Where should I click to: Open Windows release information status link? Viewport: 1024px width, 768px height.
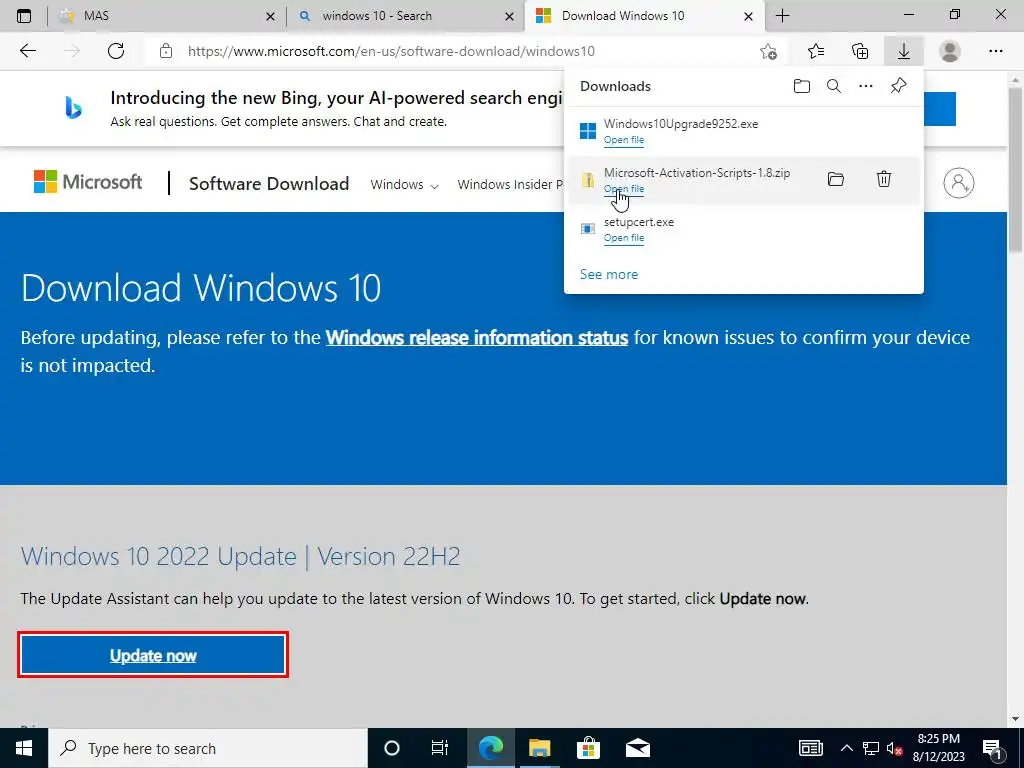(x=477, y=338)
